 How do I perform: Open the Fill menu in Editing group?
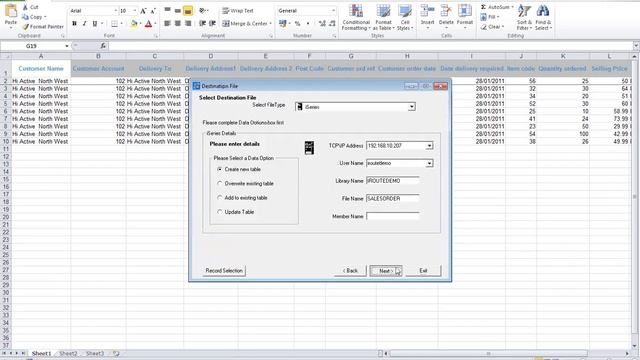pos(489,17)
